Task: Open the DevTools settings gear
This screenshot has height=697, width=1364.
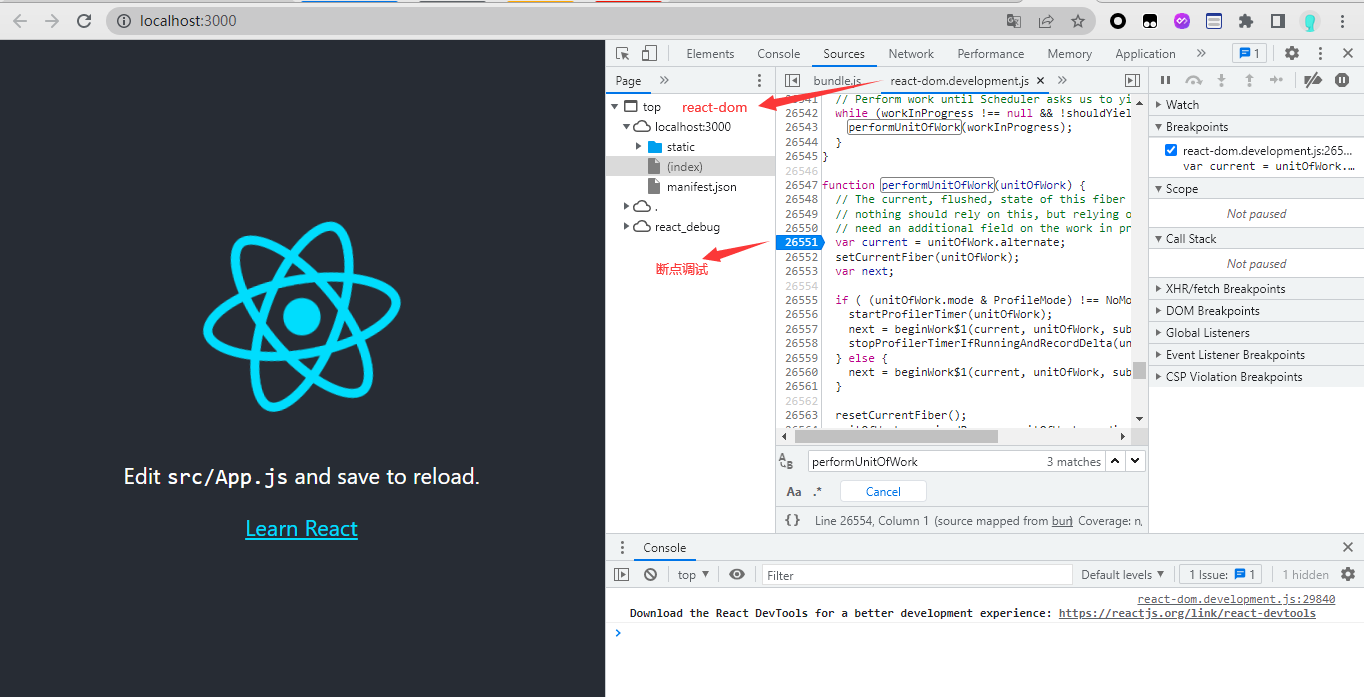Action: click(x=1292, y=54)
